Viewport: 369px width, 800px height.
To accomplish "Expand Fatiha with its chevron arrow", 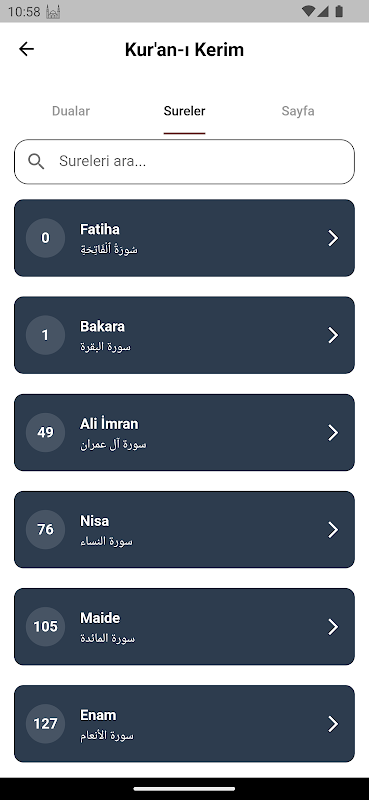I will [x=333, y=238].
